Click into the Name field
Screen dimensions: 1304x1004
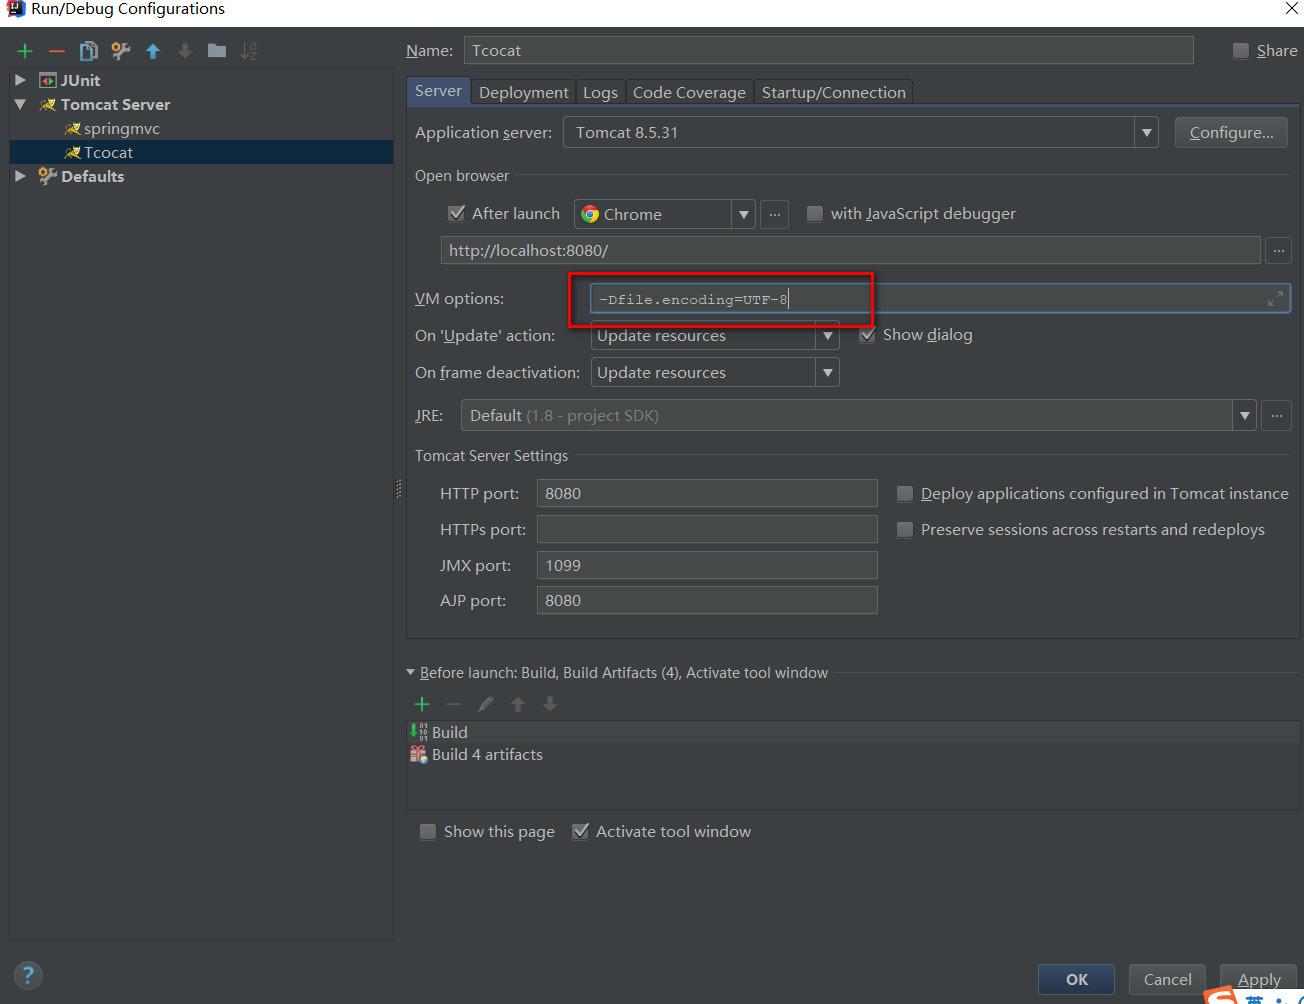click(x=828, y=50)
